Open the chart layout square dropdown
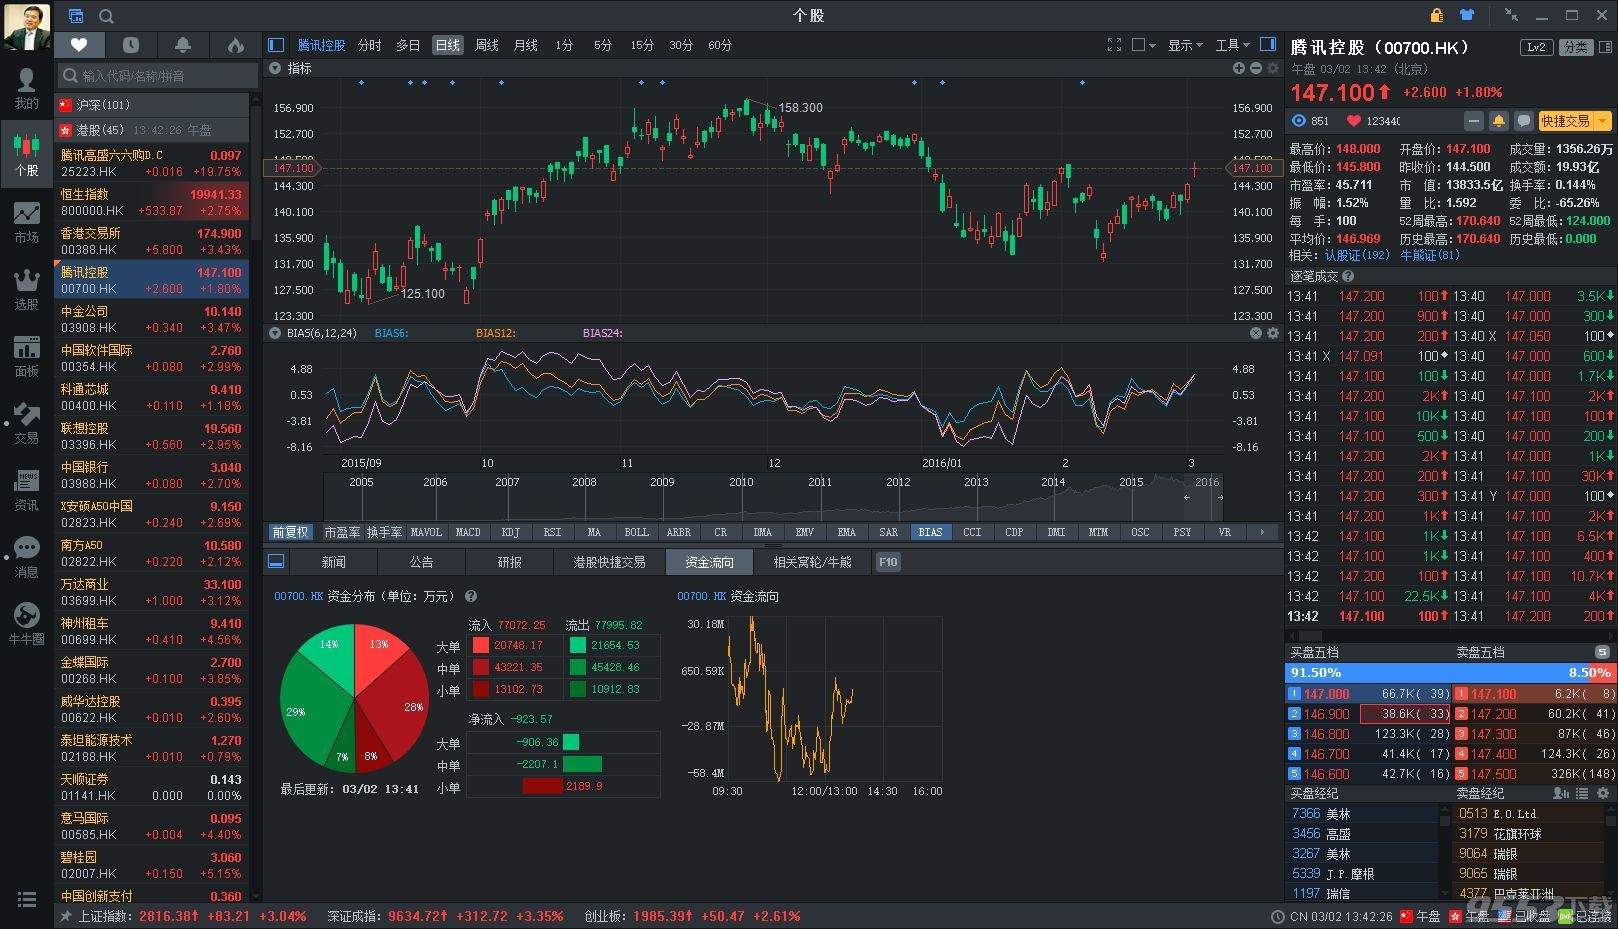Viewport: 1618px width, 929px height. pyautogui.click(x=1143, y=45)
